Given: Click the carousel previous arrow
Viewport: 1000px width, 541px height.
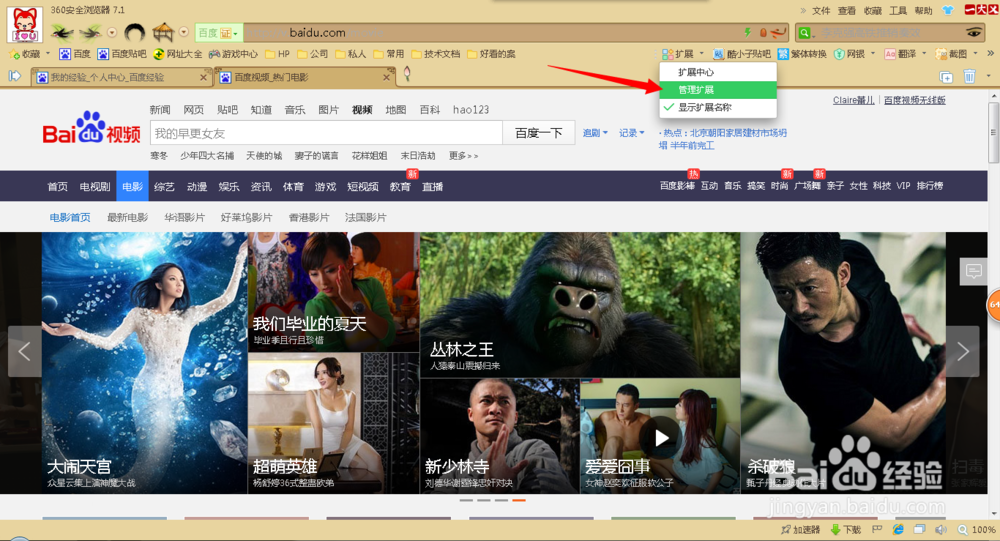Looking at the screenshot, I should point(25,352).
